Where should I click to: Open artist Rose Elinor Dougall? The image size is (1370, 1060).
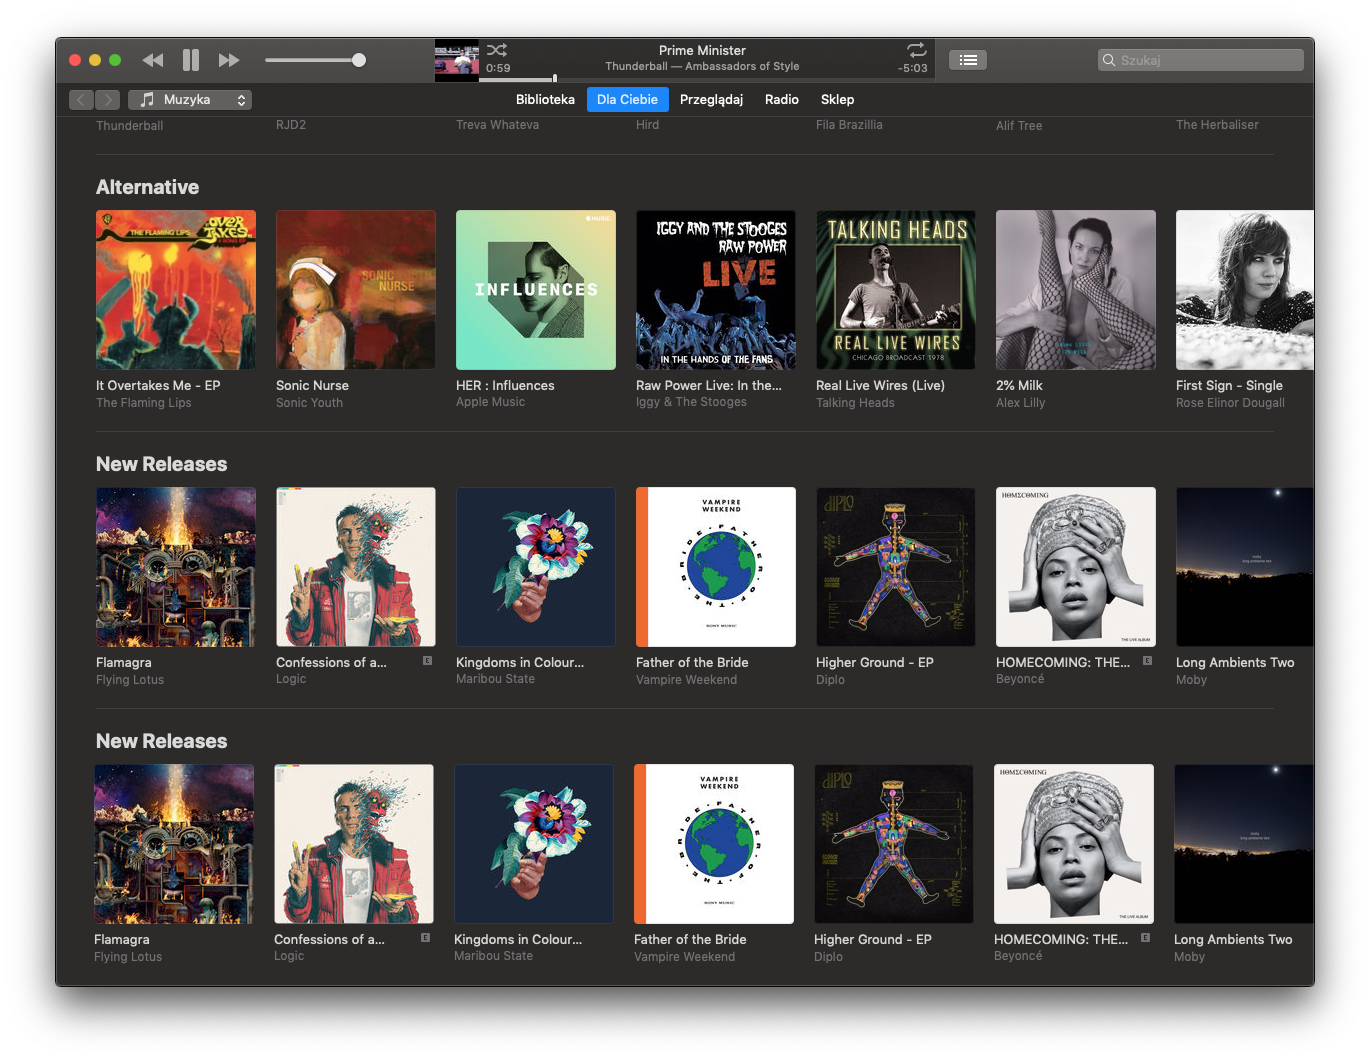1230,403
